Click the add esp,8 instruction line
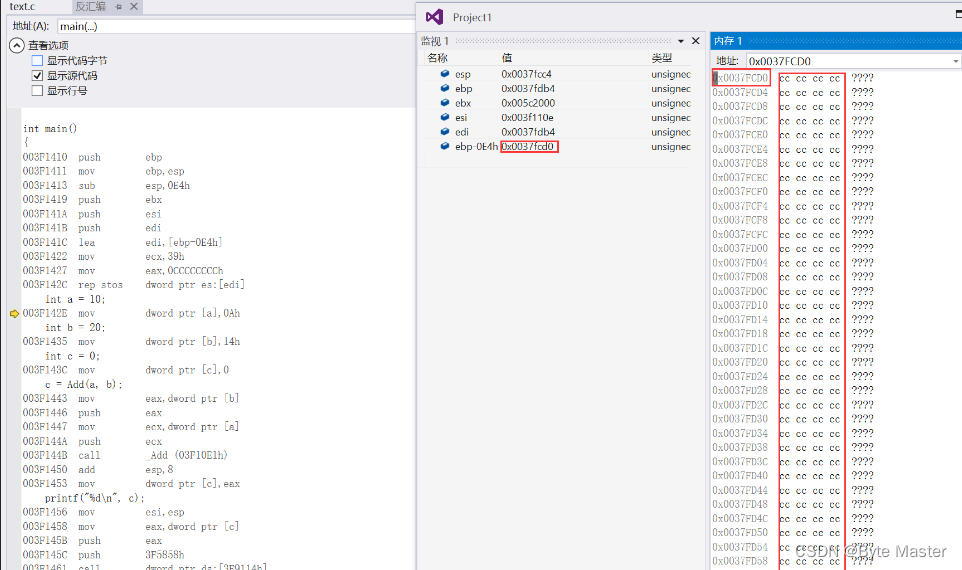The height and width of the screenshot is (570, 962). pyautogui.click(x=98, y=469)
